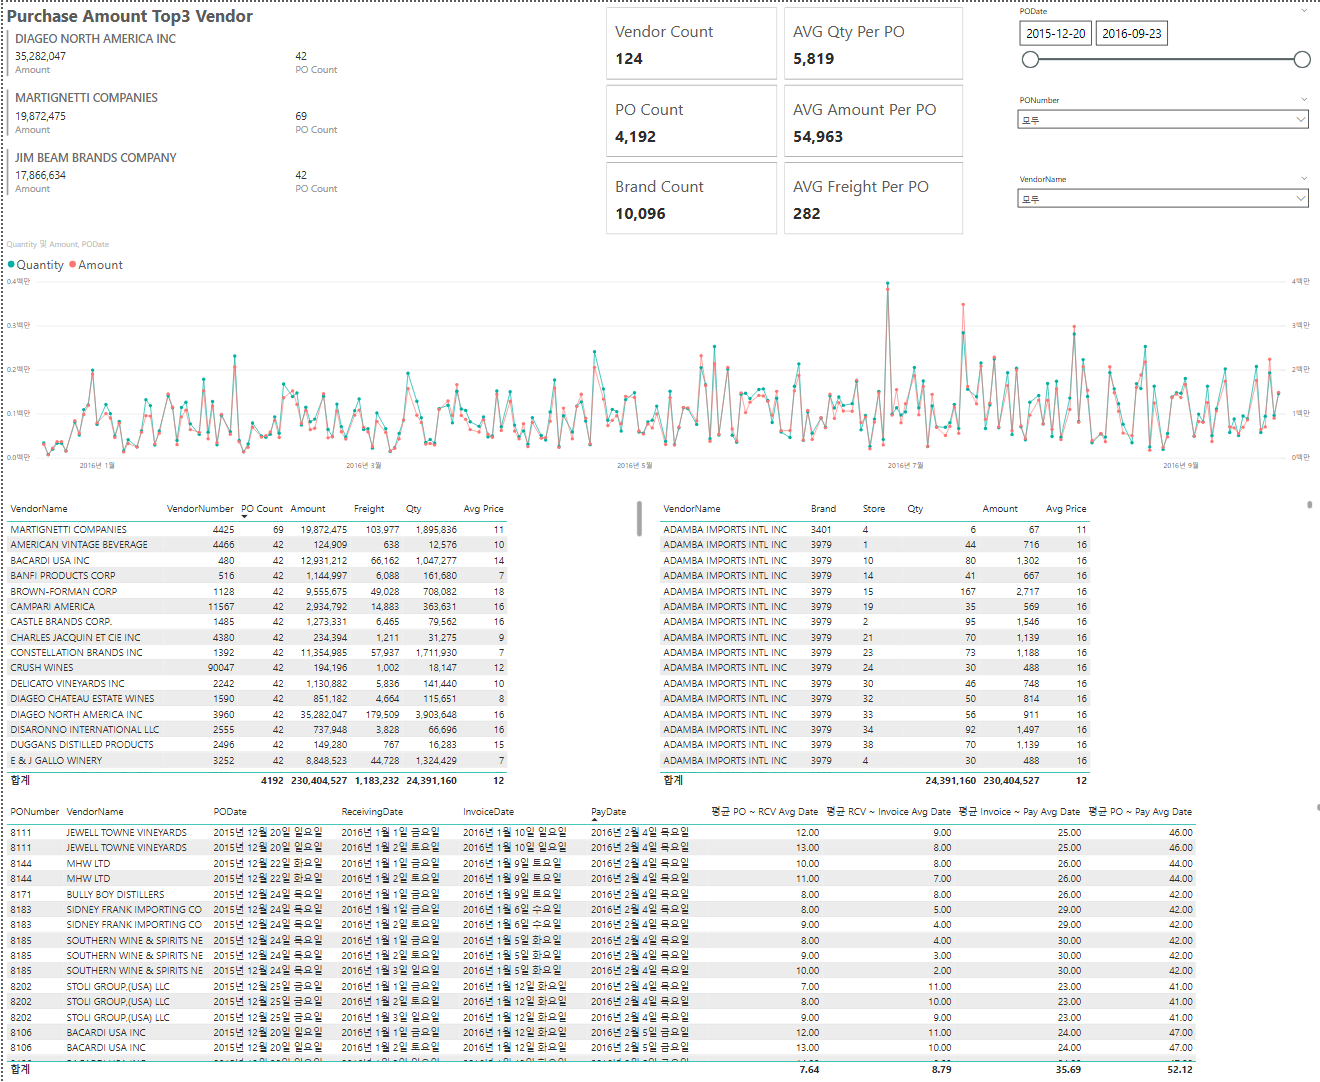Open the PONumber slicer header chevron
Screen dimensions: 1320x1082
click(1304, 100)
